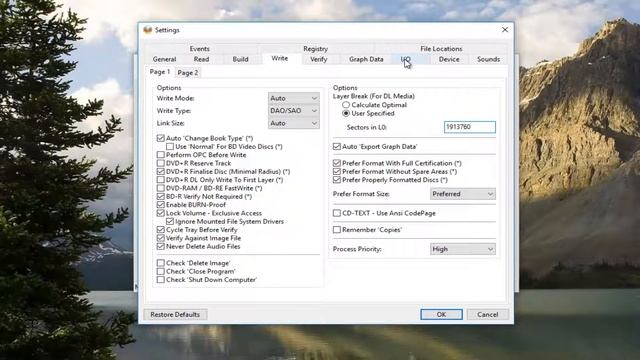The image size is (640, 360).
Task: Switch to the General tab
Action: click(164, 59)
